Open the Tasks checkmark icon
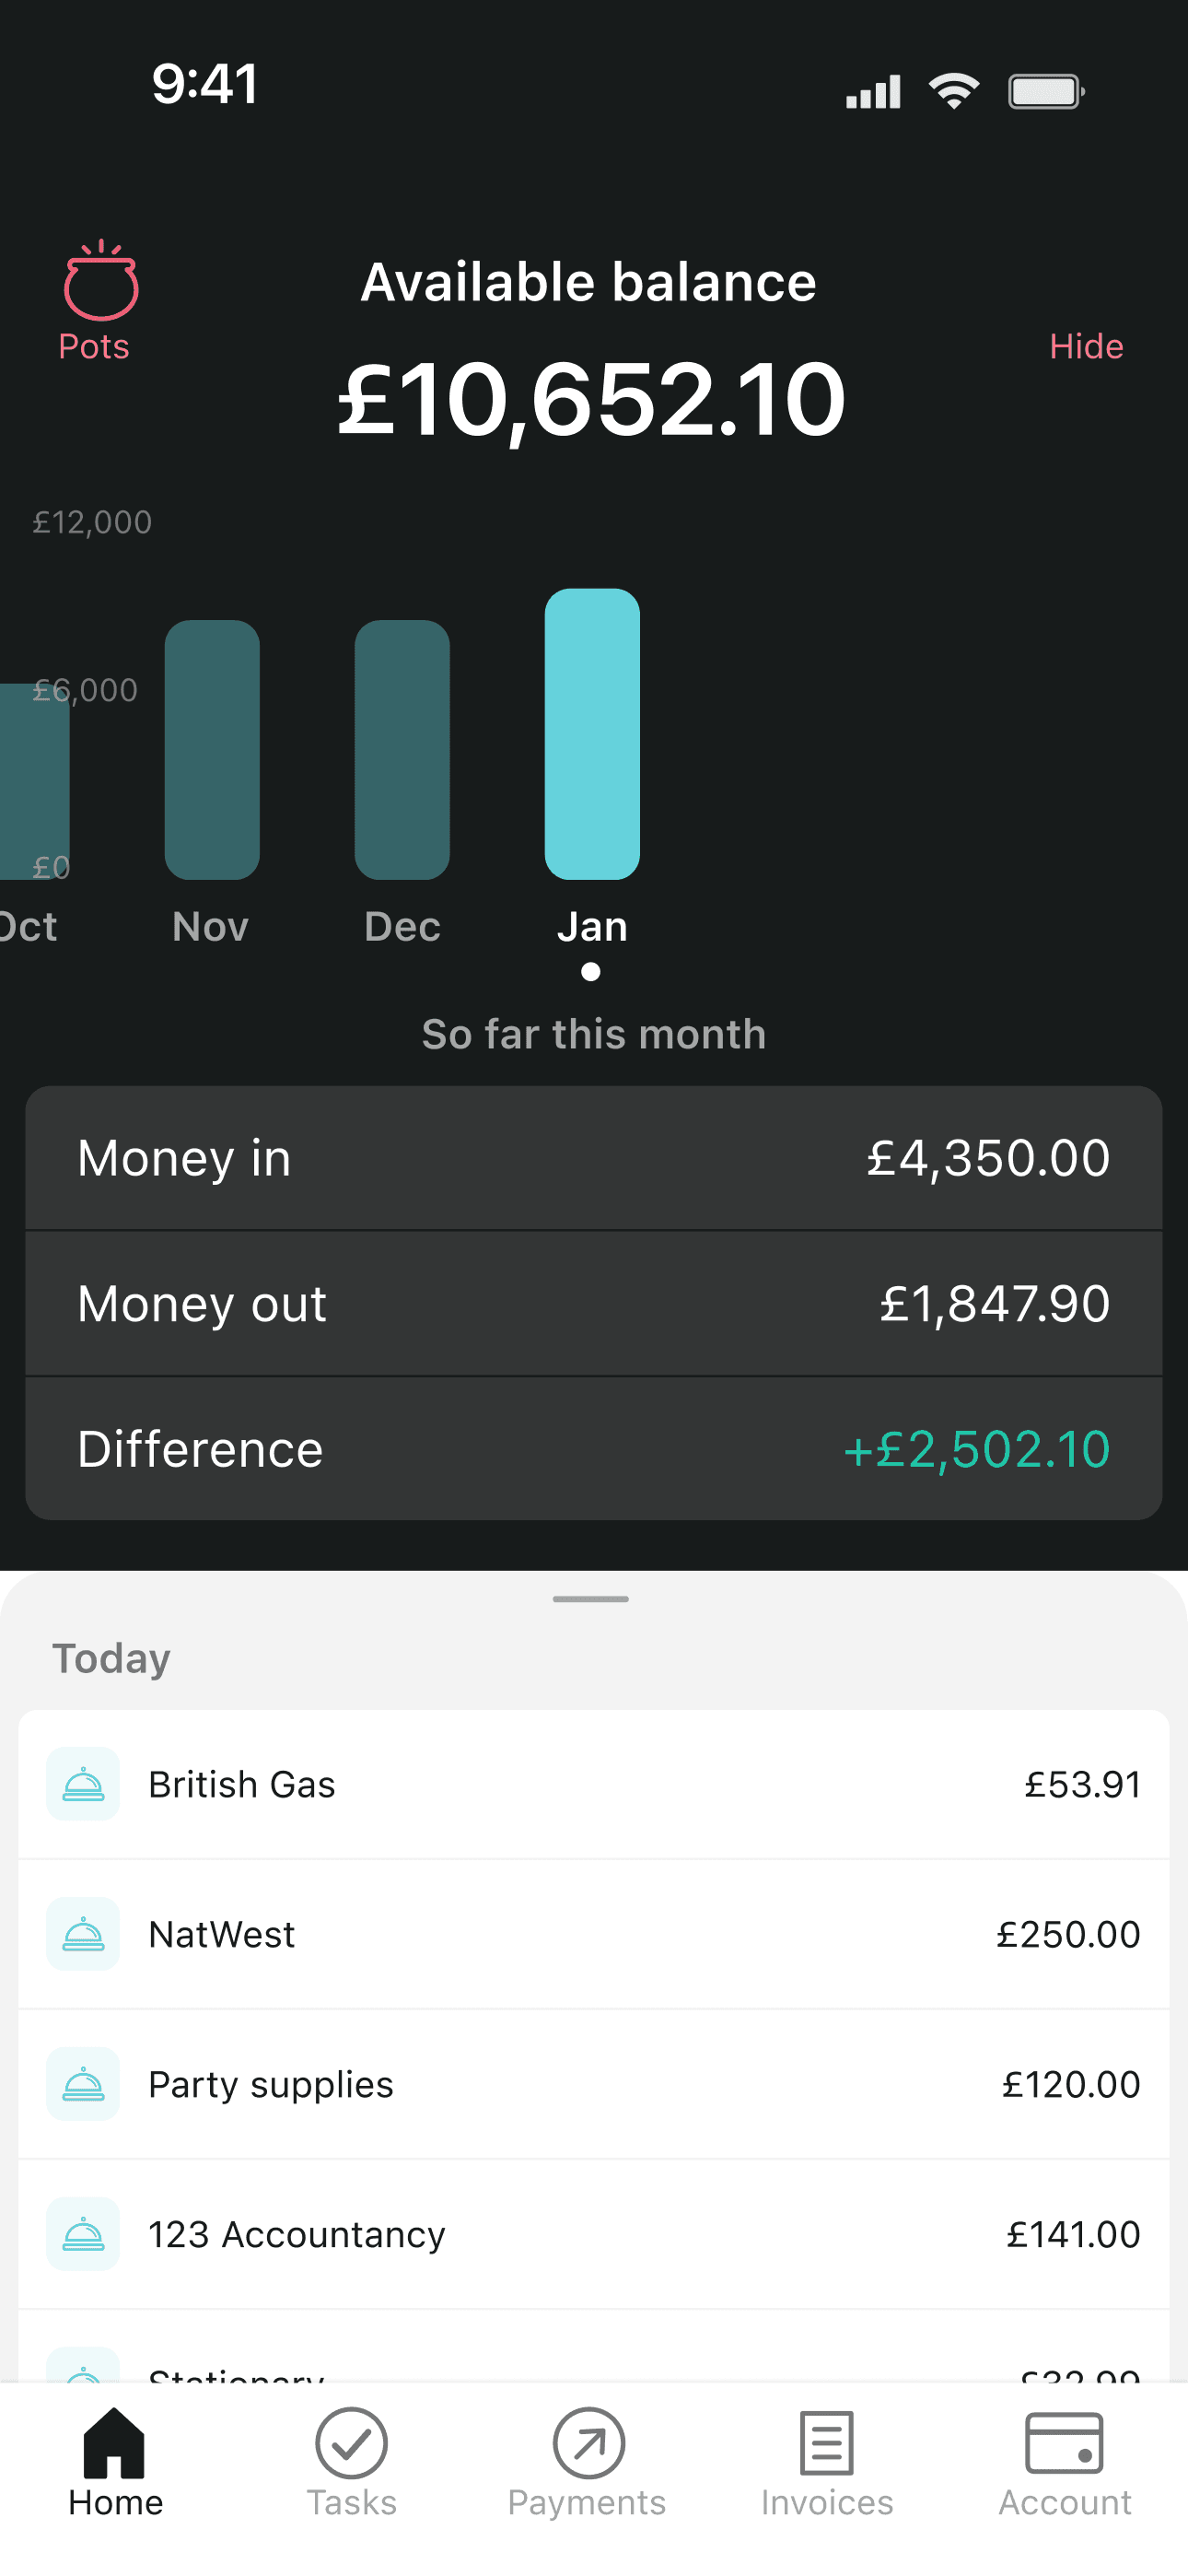This screenshot has height=2576, width=1188. pos(351,2442)
